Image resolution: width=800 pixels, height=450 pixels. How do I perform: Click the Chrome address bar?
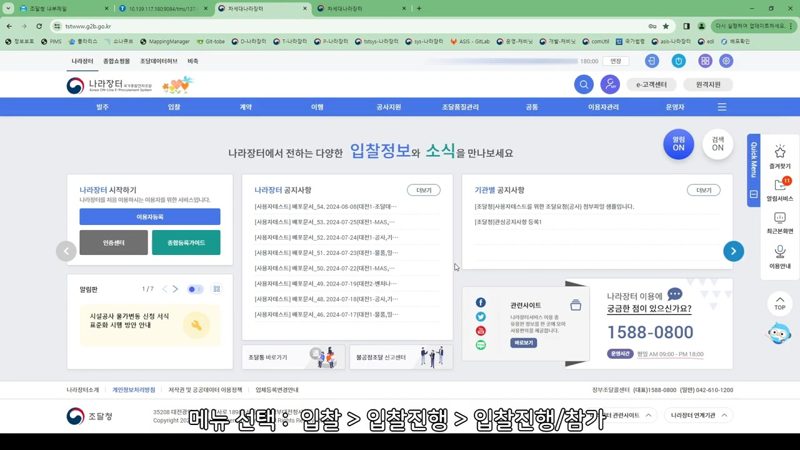[352, 26]
